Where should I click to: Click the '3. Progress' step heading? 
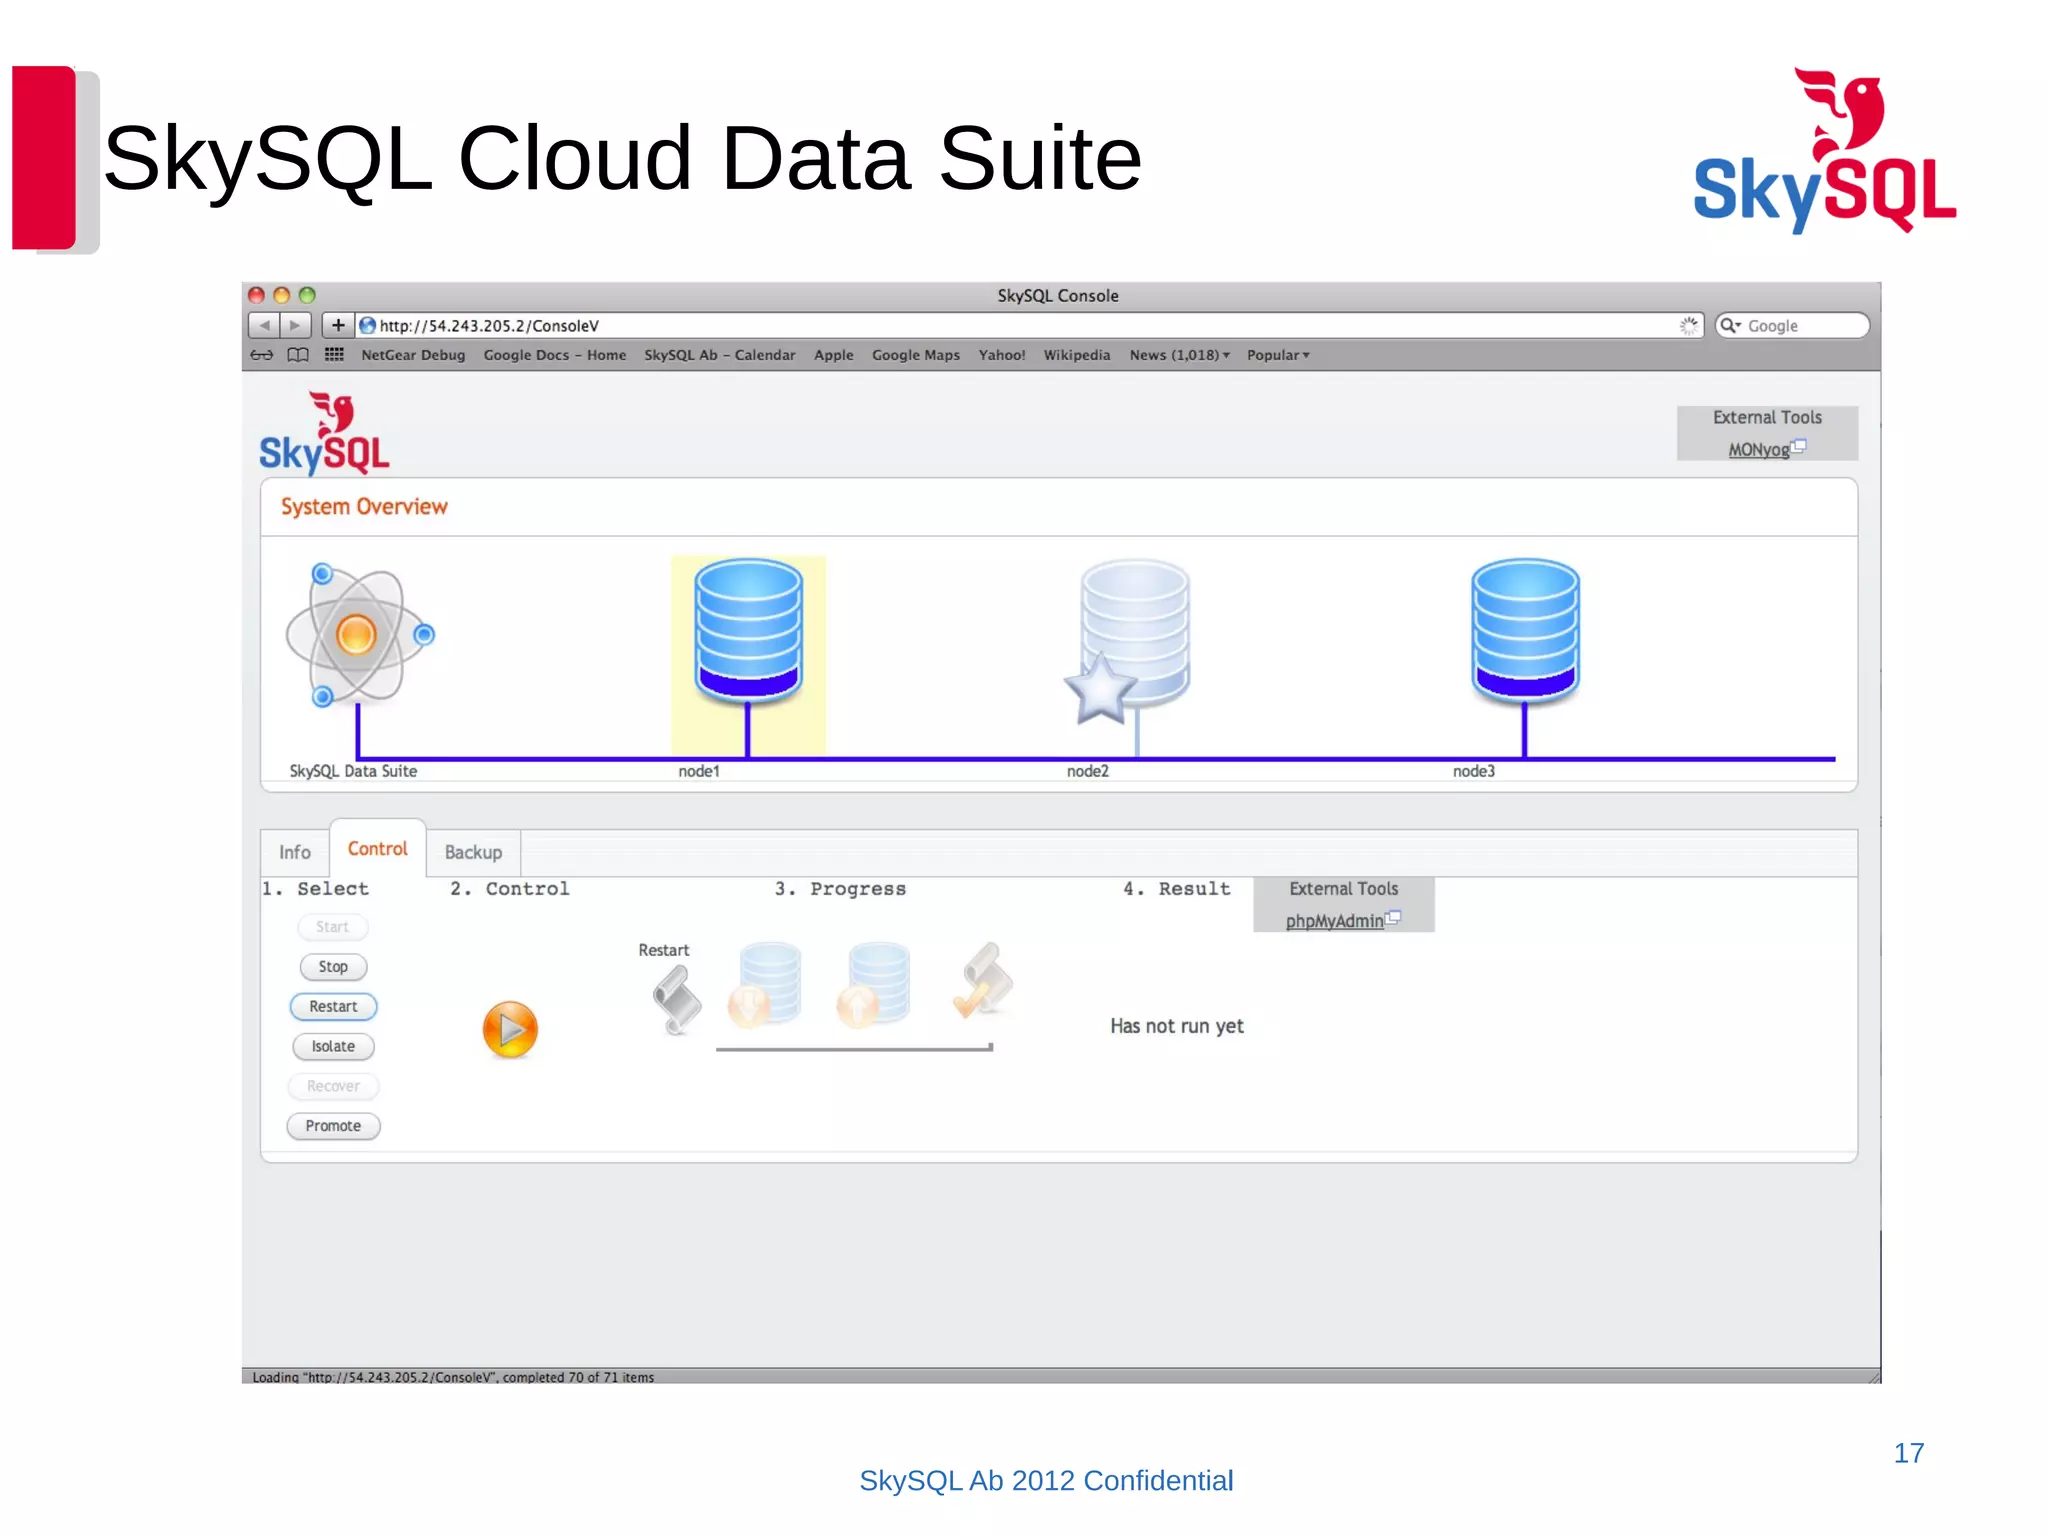[x=840, y=889]
